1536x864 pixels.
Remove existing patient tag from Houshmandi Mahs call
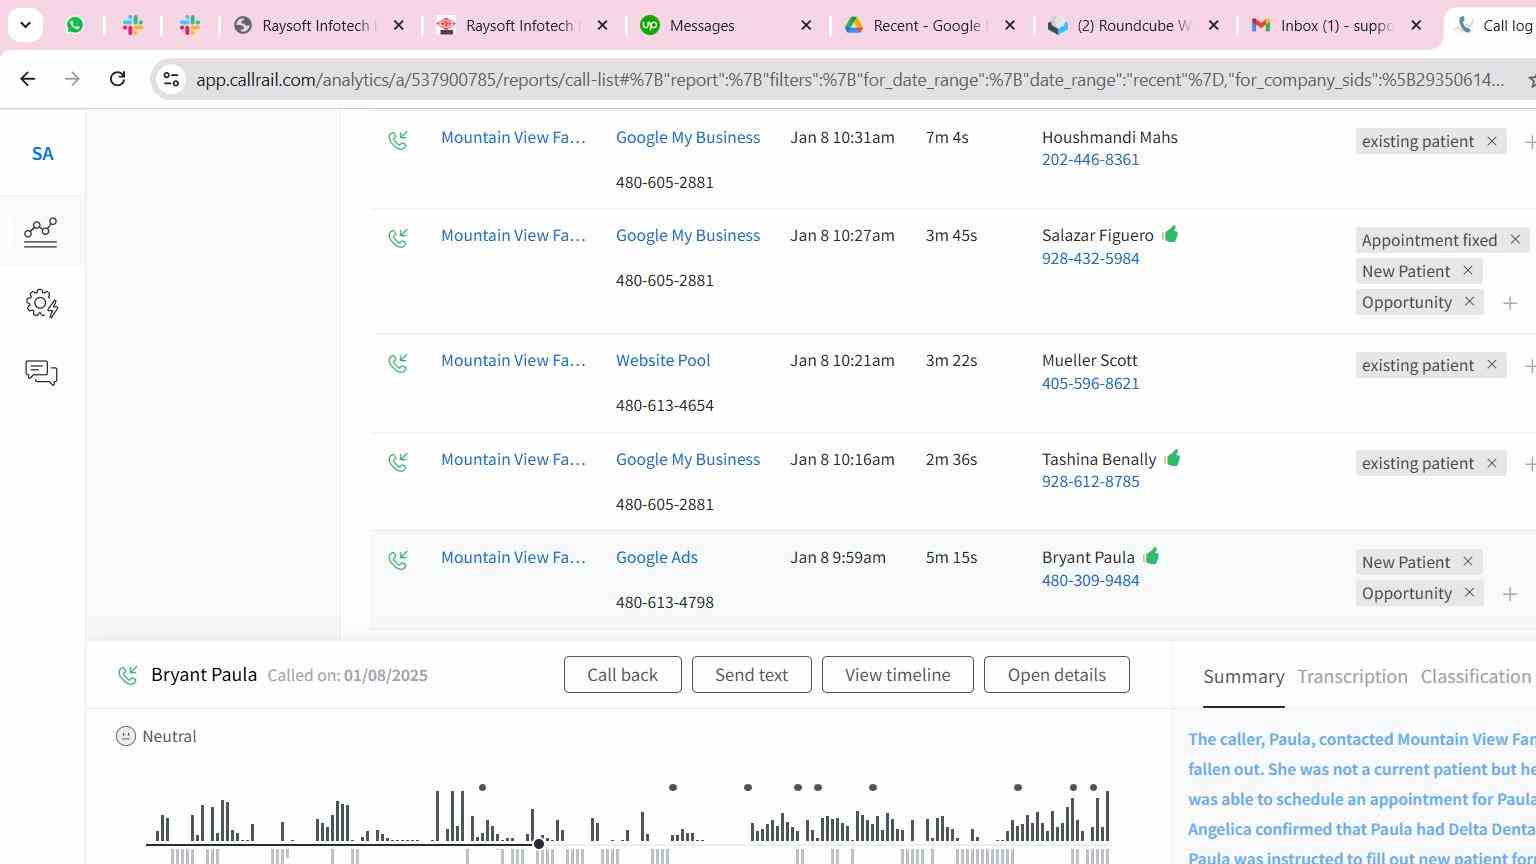1491,141
